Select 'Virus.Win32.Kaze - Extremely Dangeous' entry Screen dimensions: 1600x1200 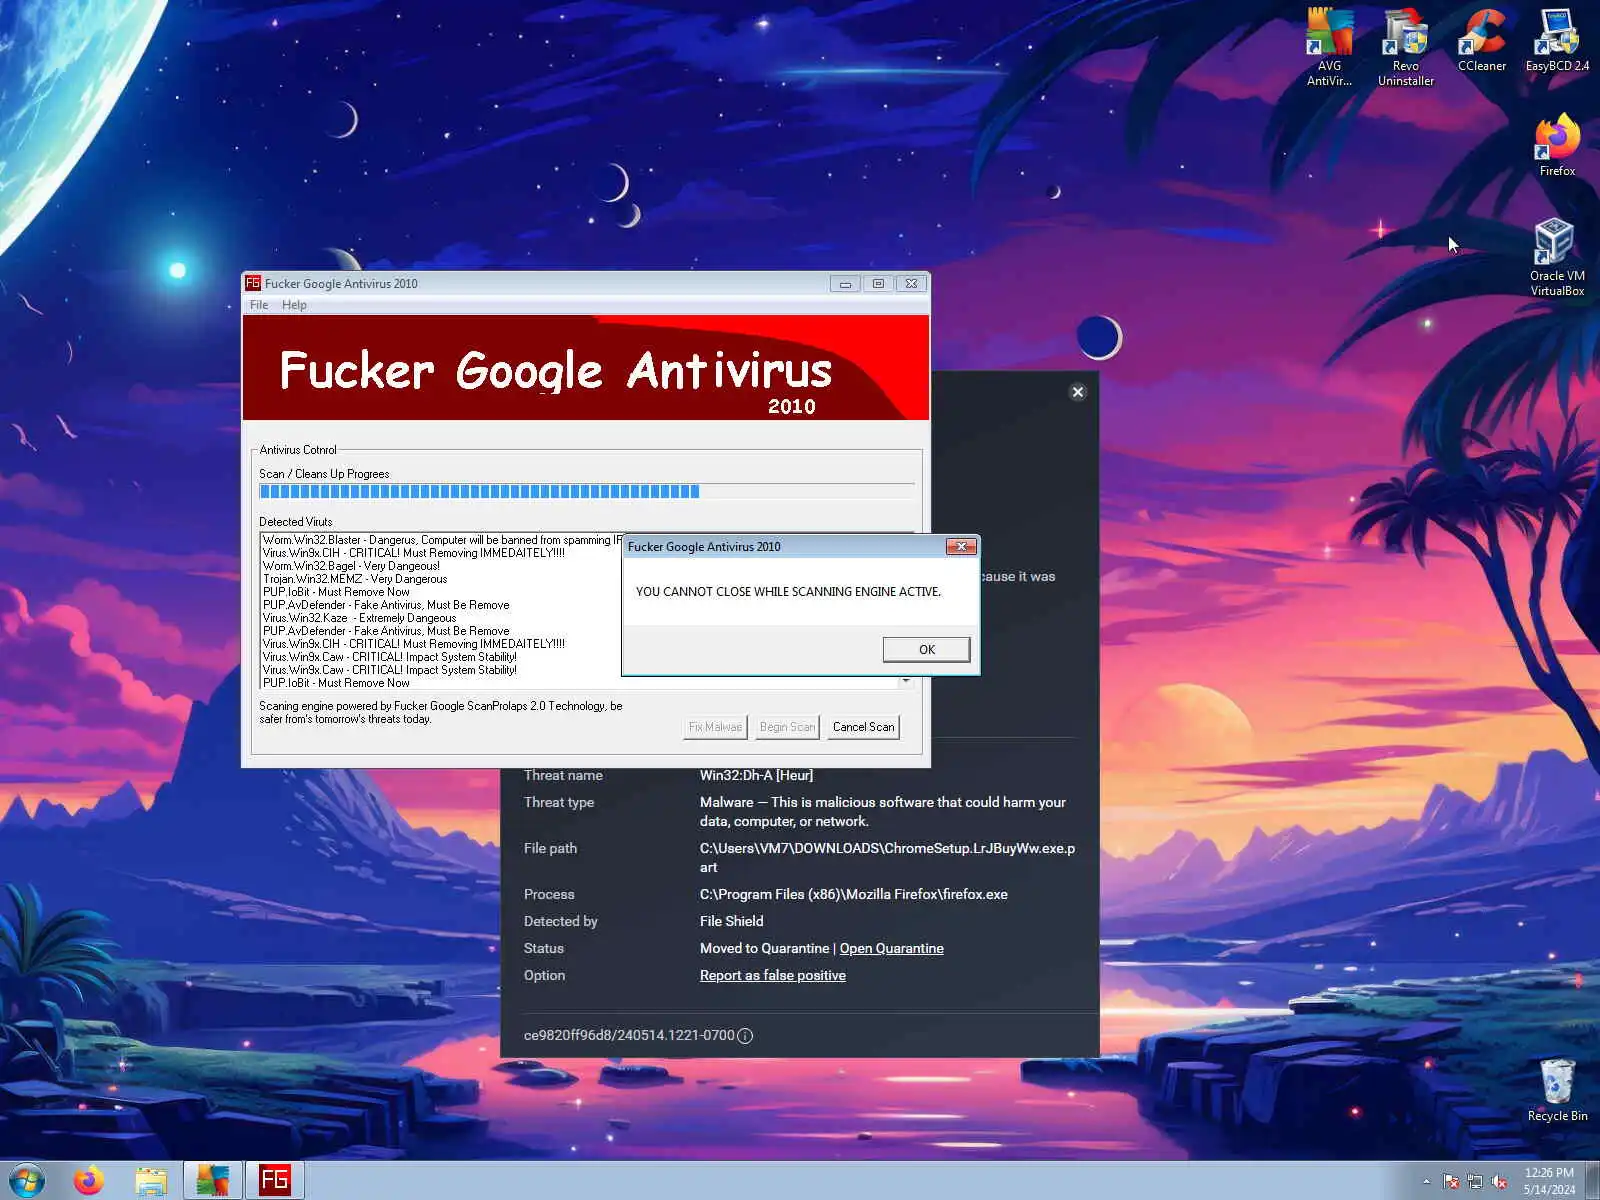[359, 618]
